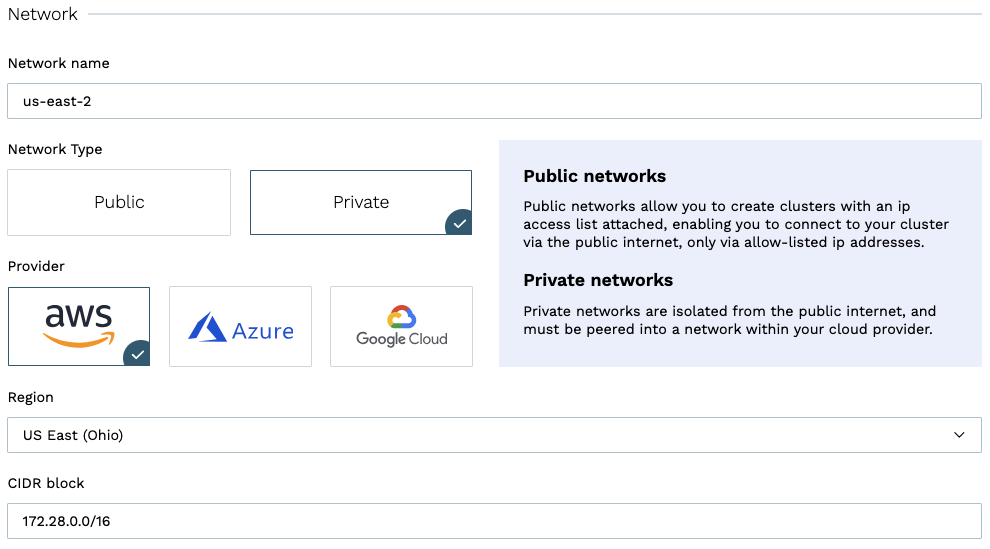Select the AWS provider logo

coord(79,326)
